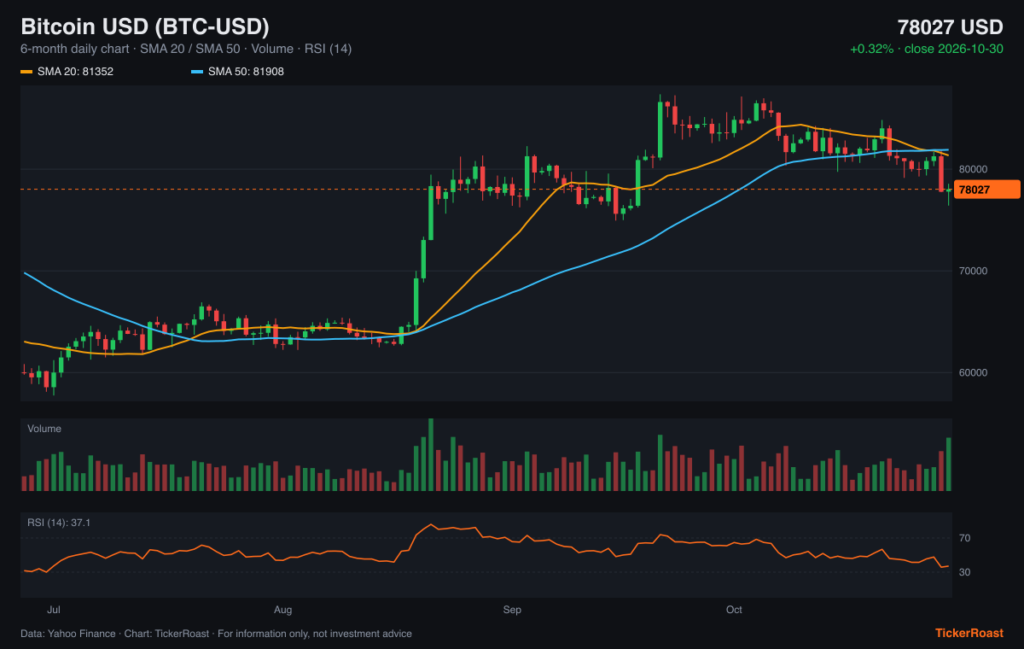Click the RSI (14): 37.1 label
This screenshot has width=1024, height=649.
click(x=59, y=523)
